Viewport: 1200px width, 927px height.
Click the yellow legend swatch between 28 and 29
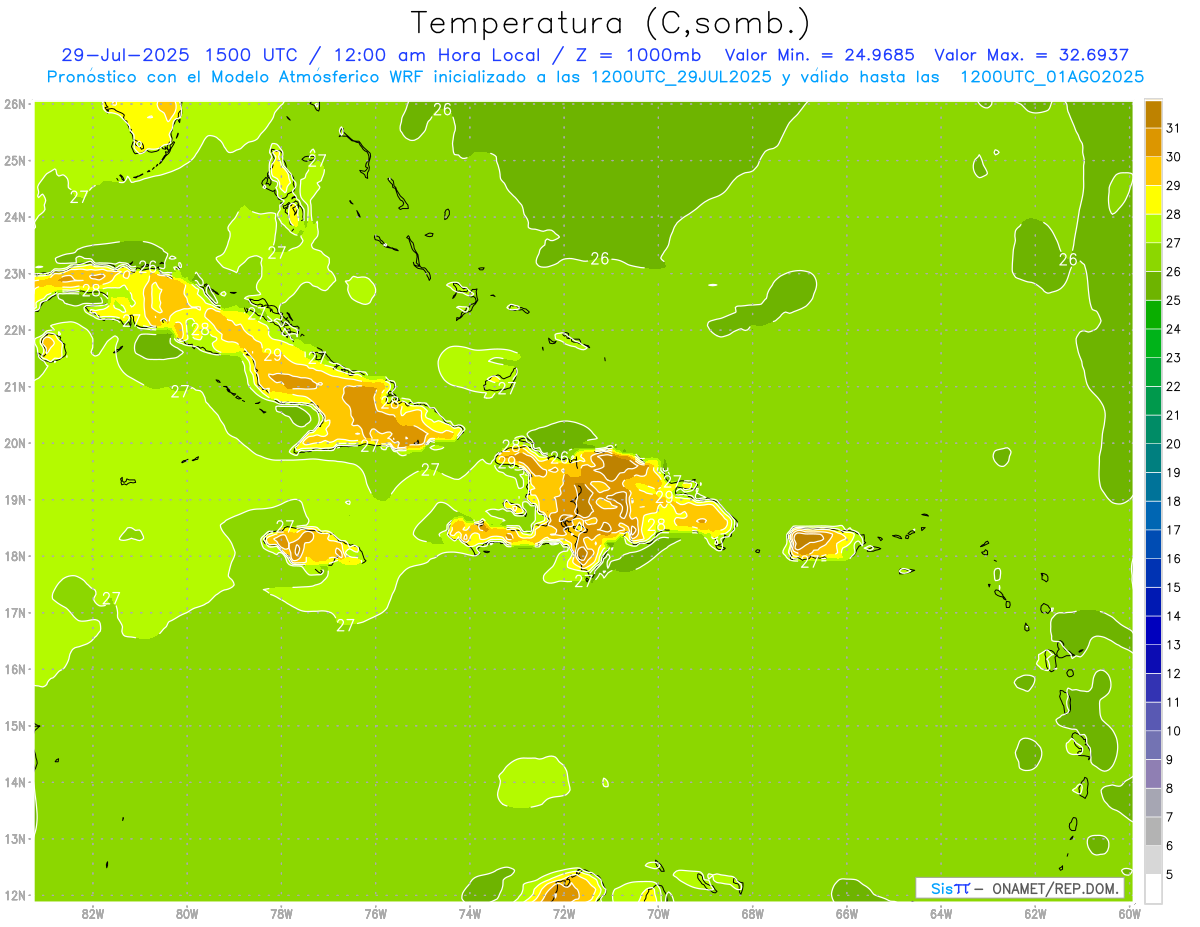1153,199
